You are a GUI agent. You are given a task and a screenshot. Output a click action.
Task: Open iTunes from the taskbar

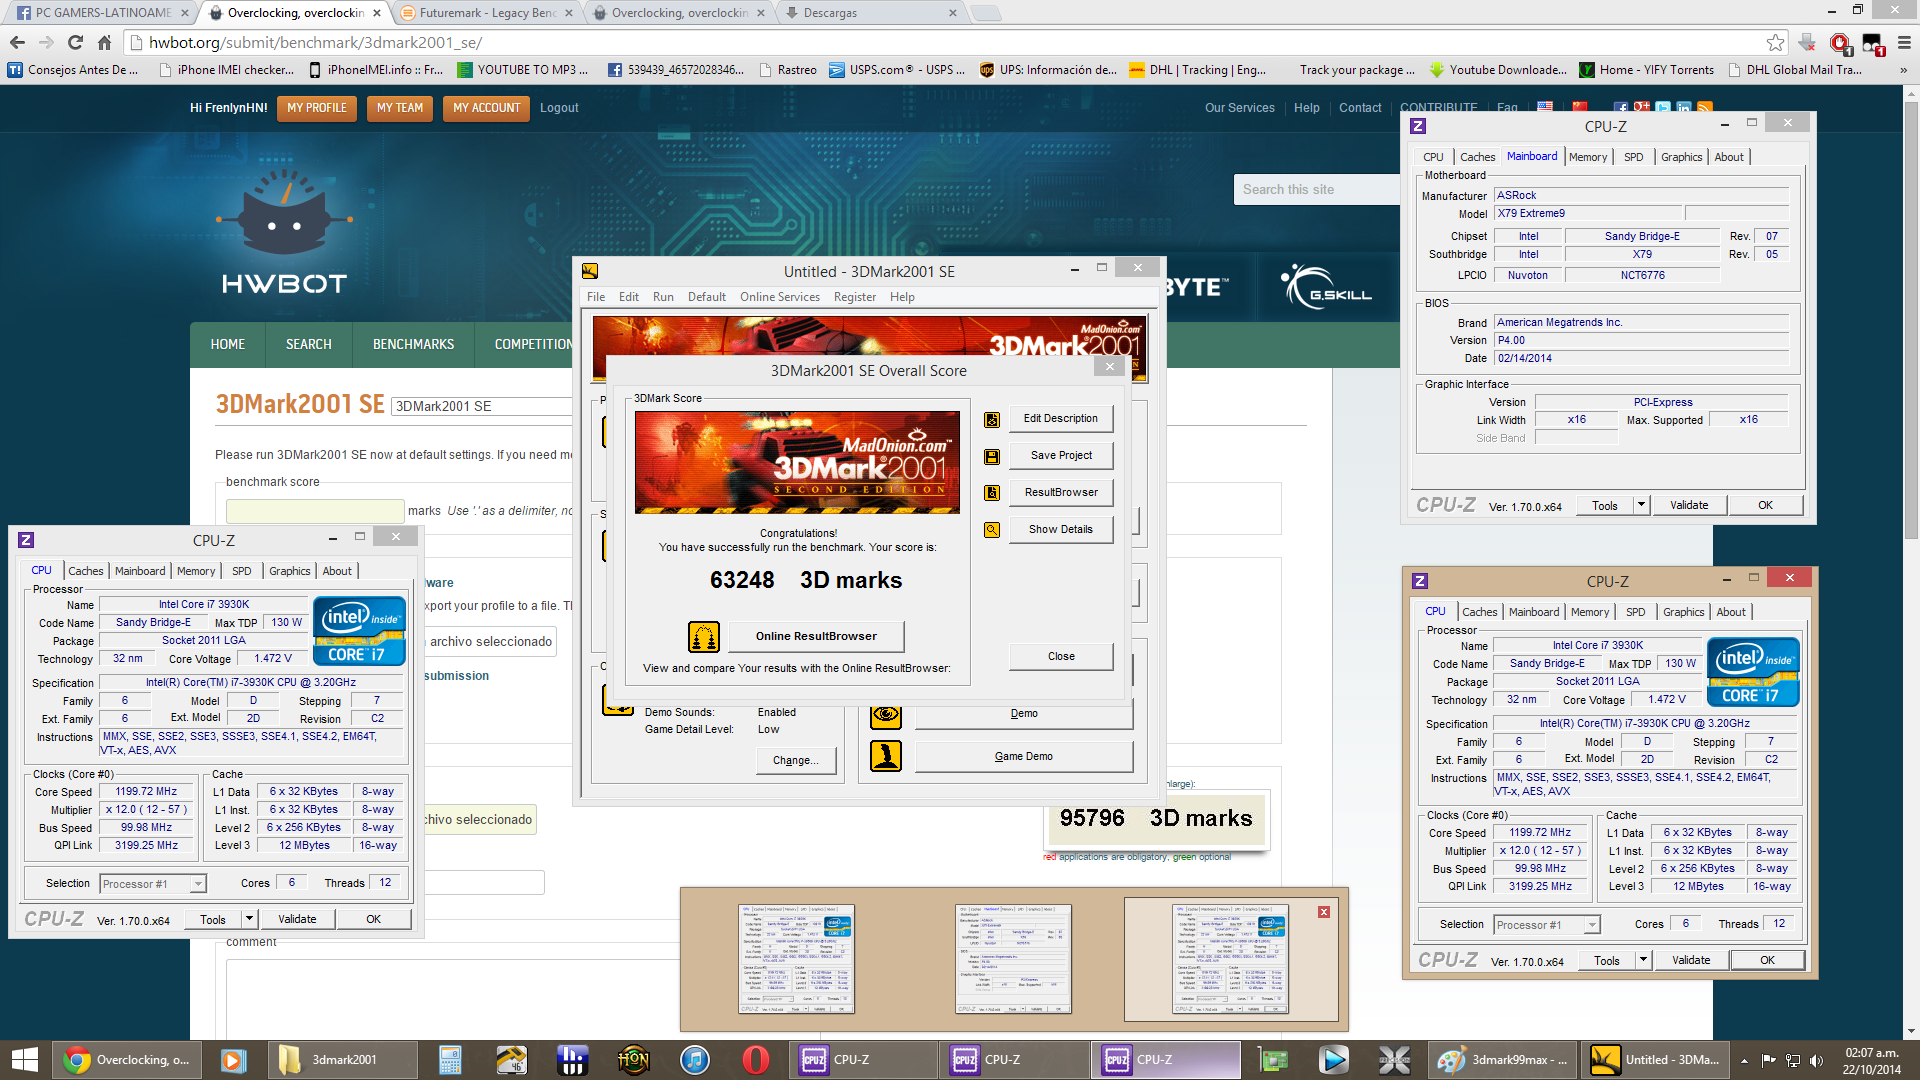point(694,1059)
